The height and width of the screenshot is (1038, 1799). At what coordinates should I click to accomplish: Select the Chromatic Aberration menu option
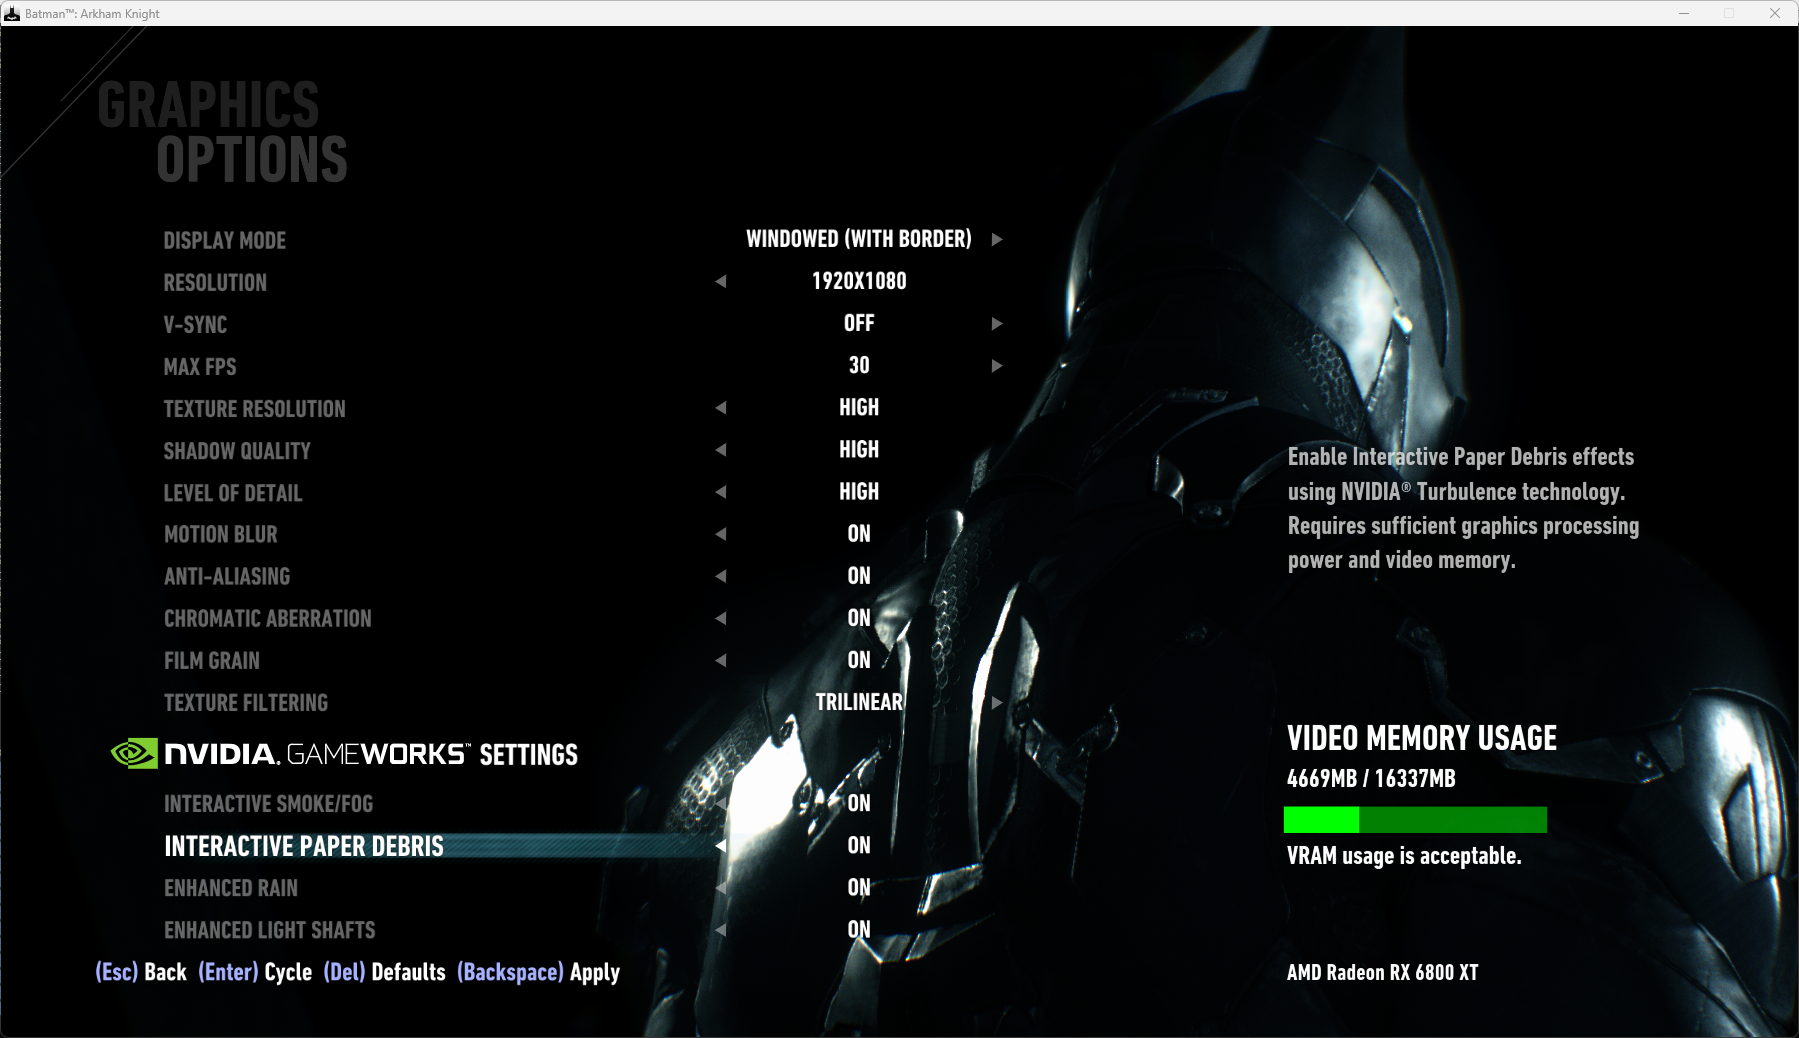[x=268, y=618]
